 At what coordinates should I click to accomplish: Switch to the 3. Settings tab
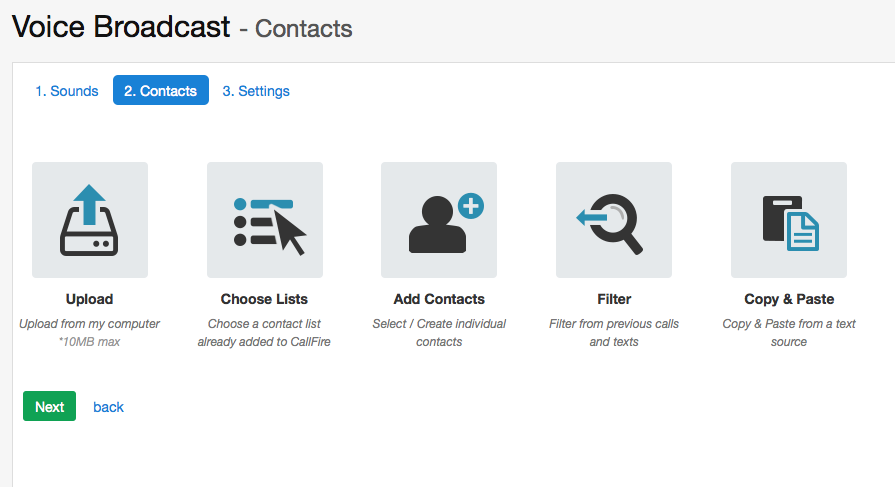click(x=256, y=91)
